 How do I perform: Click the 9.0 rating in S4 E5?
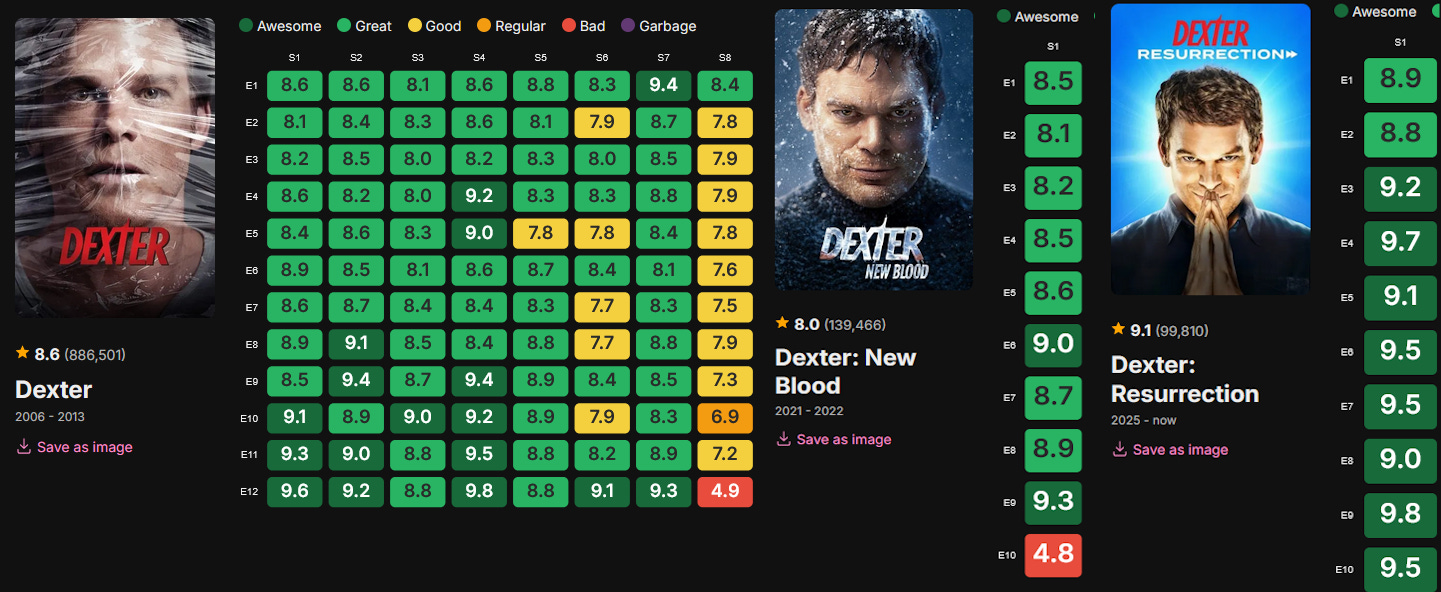(x=479, y=233)
